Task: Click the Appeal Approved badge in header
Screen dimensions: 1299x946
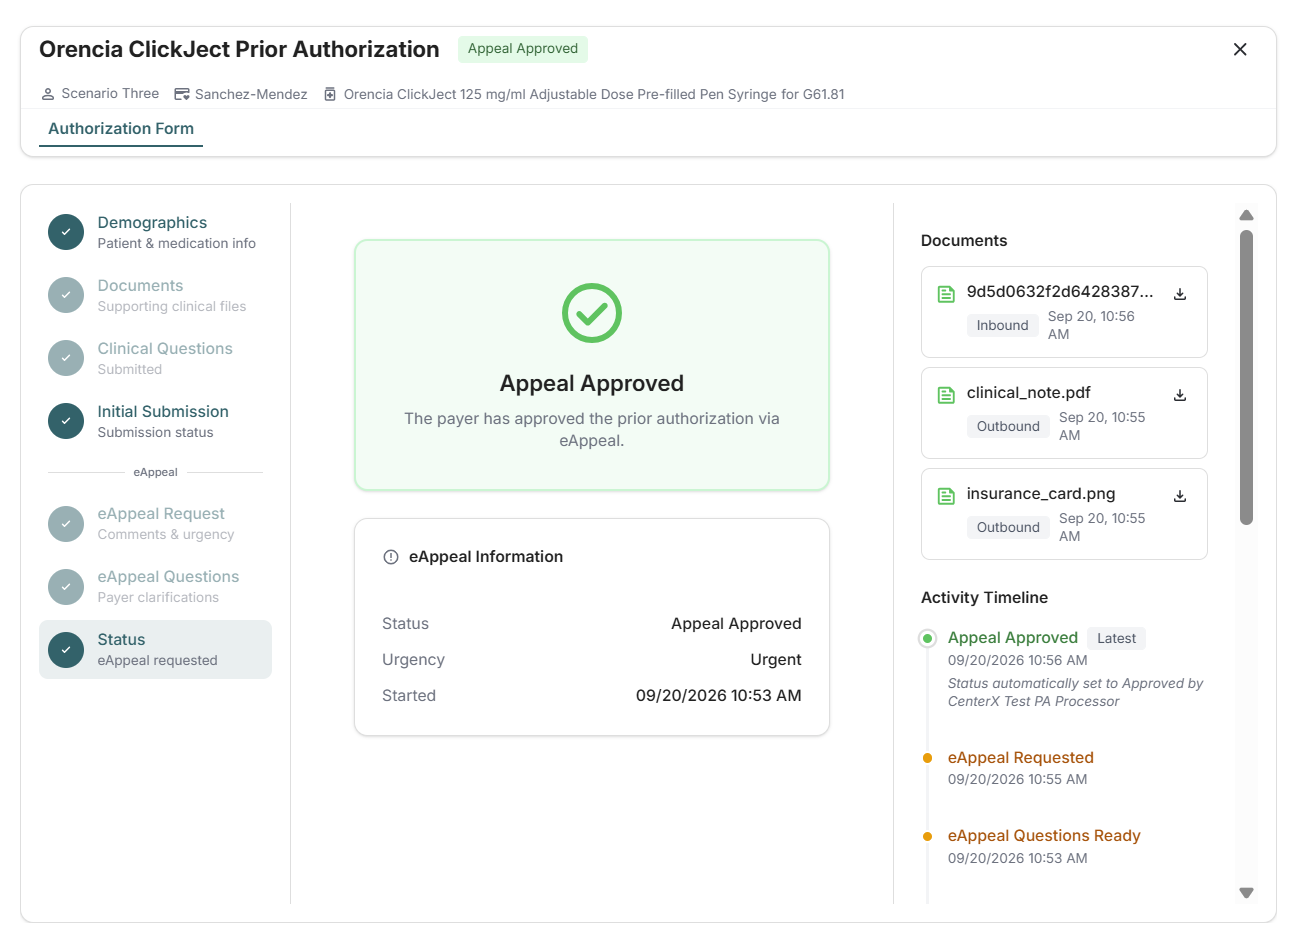Action: click(x=523, y=49)
